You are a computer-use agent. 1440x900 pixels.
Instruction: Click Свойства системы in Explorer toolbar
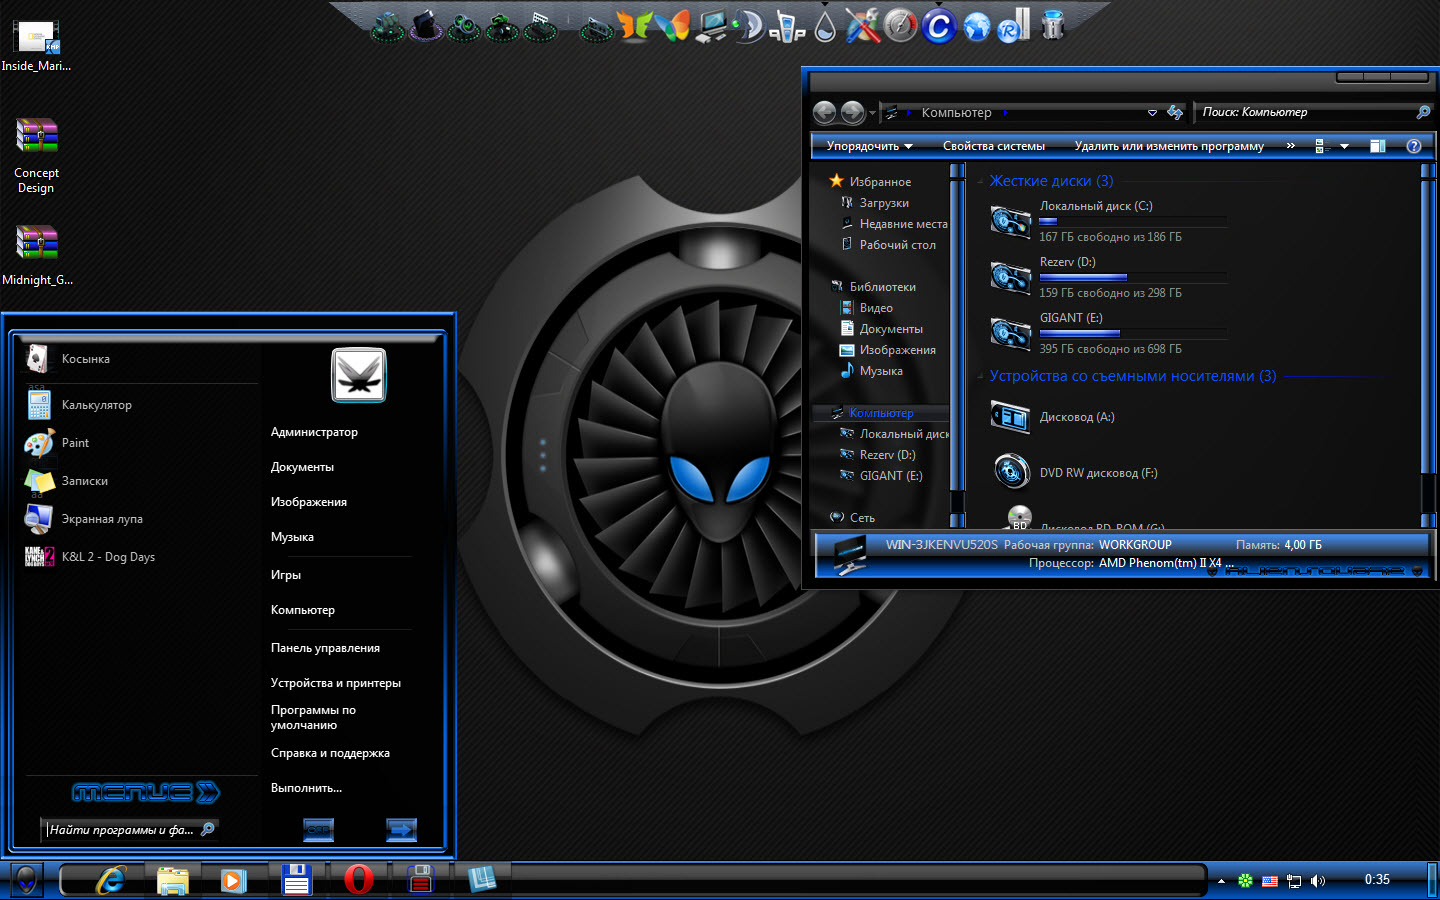click(994, 146)
